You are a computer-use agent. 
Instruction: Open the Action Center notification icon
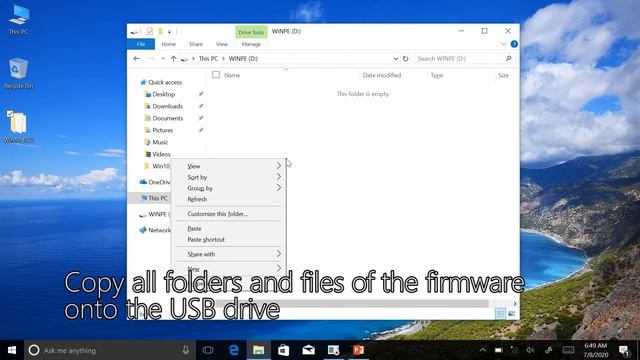tap(624, 350)
